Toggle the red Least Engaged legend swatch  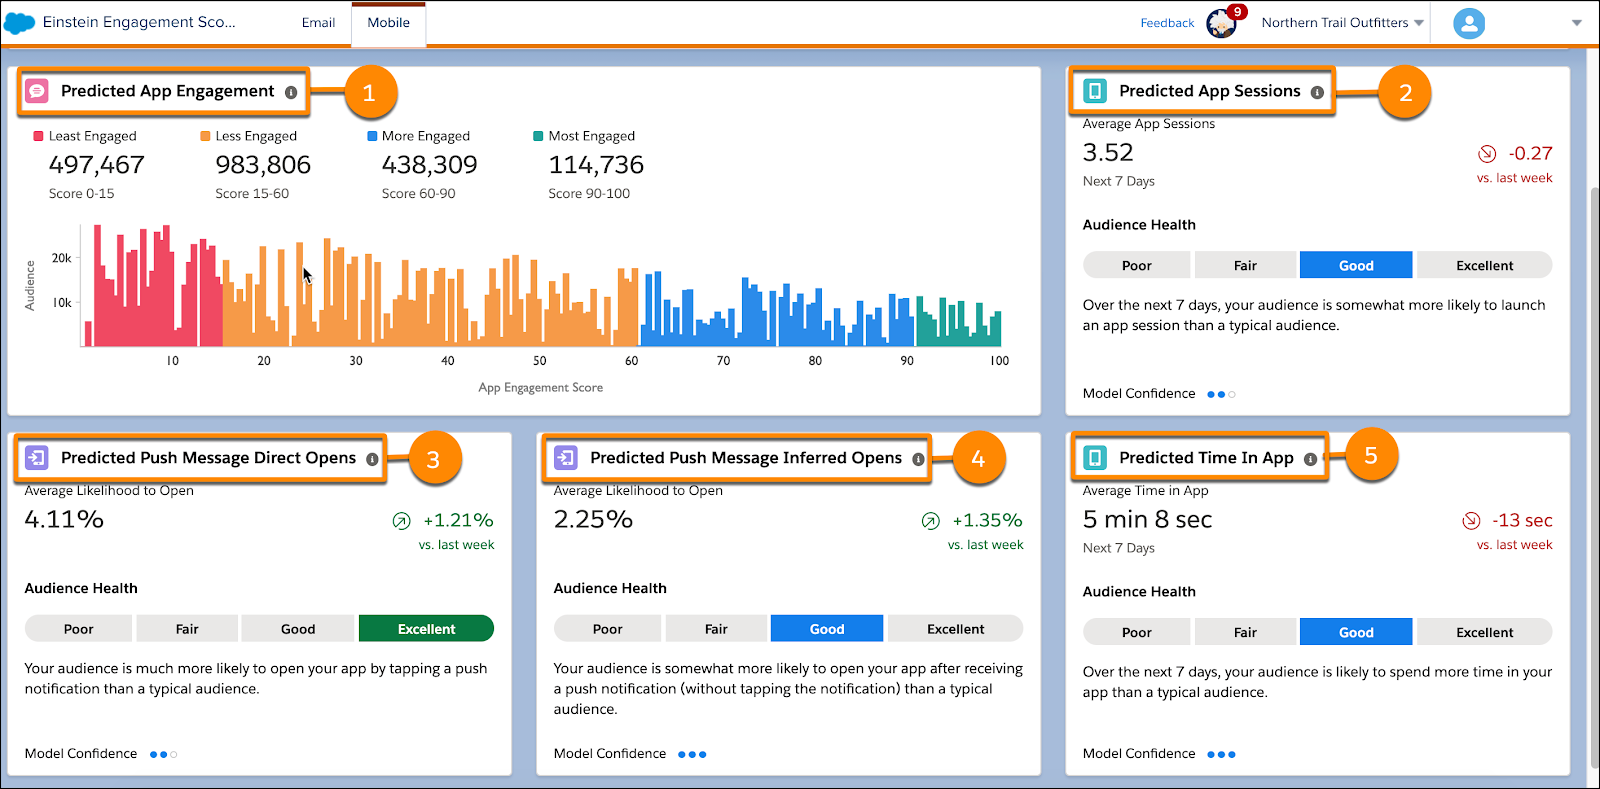[38, 136]
